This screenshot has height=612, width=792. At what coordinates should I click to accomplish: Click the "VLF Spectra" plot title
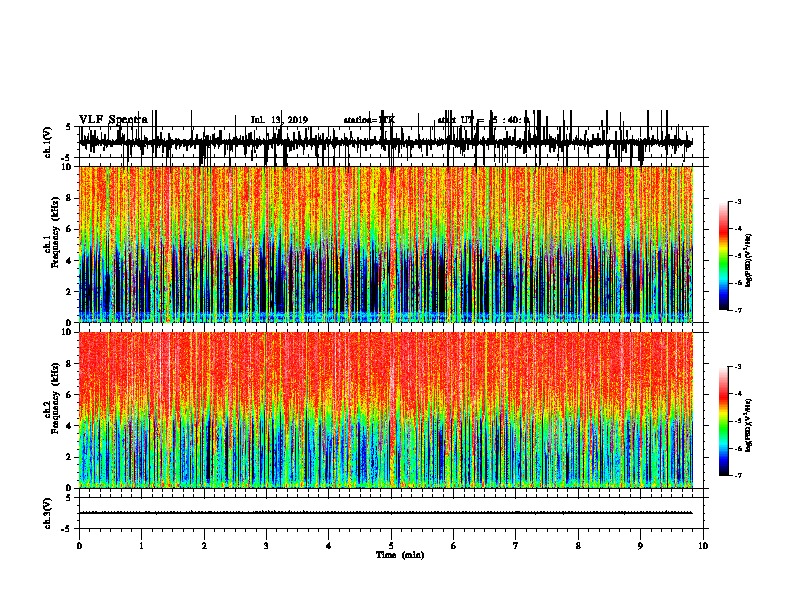coord(113,120)
